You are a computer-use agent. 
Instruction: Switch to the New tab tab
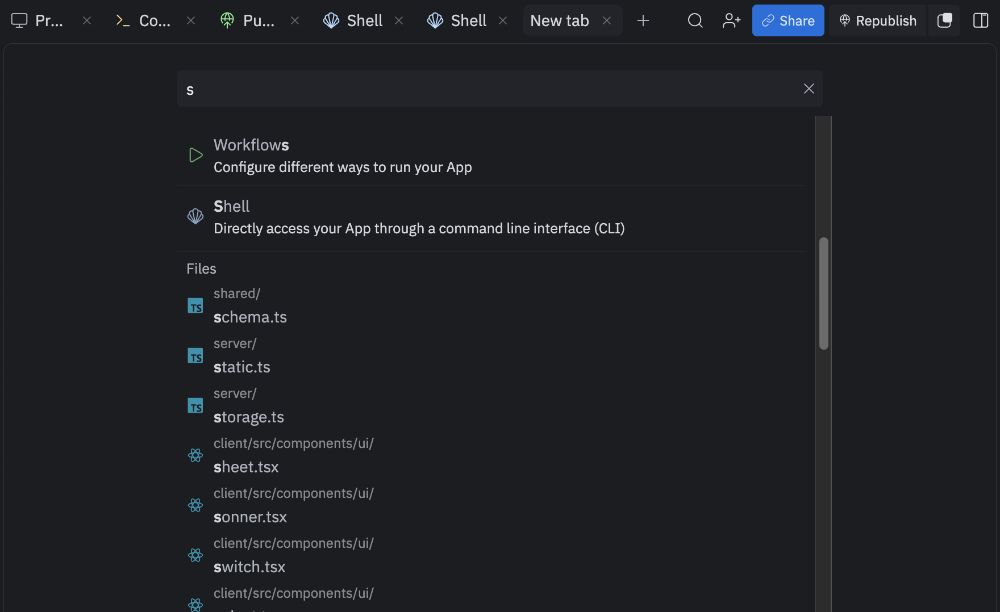(x=559, y=20)
